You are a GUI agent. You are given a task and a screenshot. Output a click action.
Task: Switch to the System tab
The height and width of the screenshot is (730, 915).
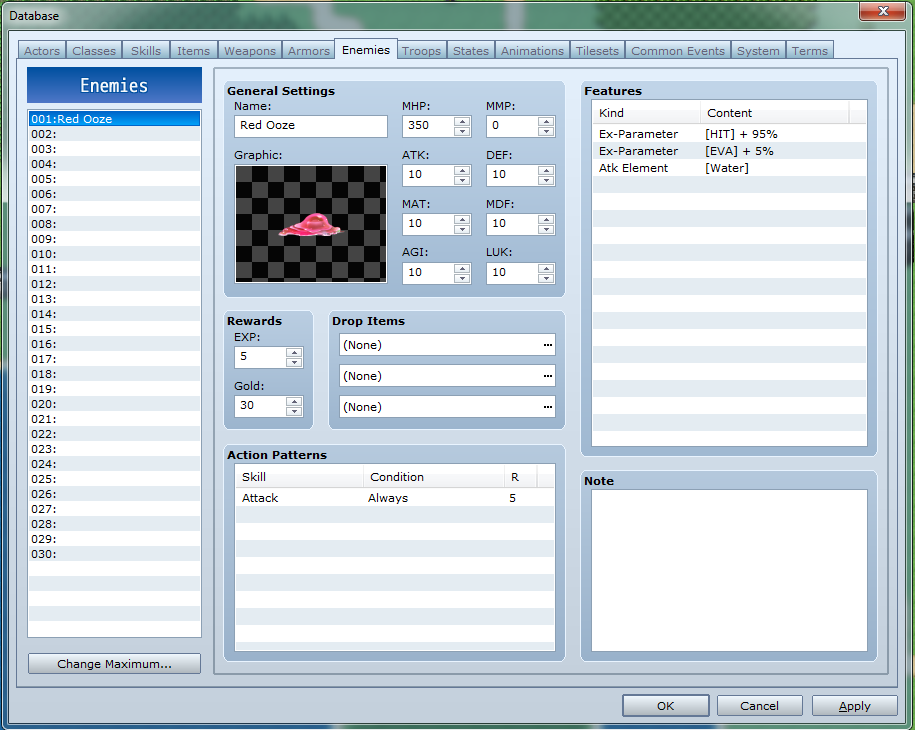(x=758, y=51)
